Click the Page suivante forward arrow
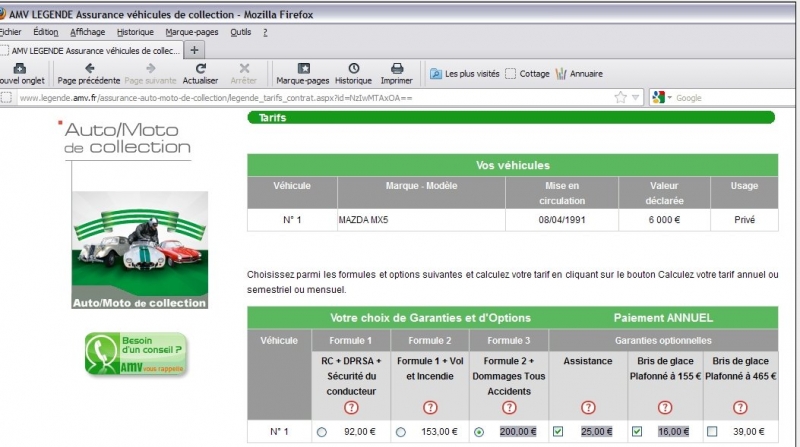800x447 pixels. click(151, 68)
